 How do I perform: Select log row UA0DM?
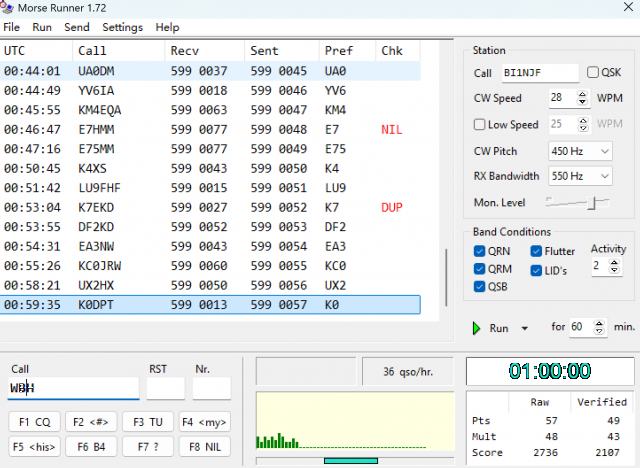(210, 71)
